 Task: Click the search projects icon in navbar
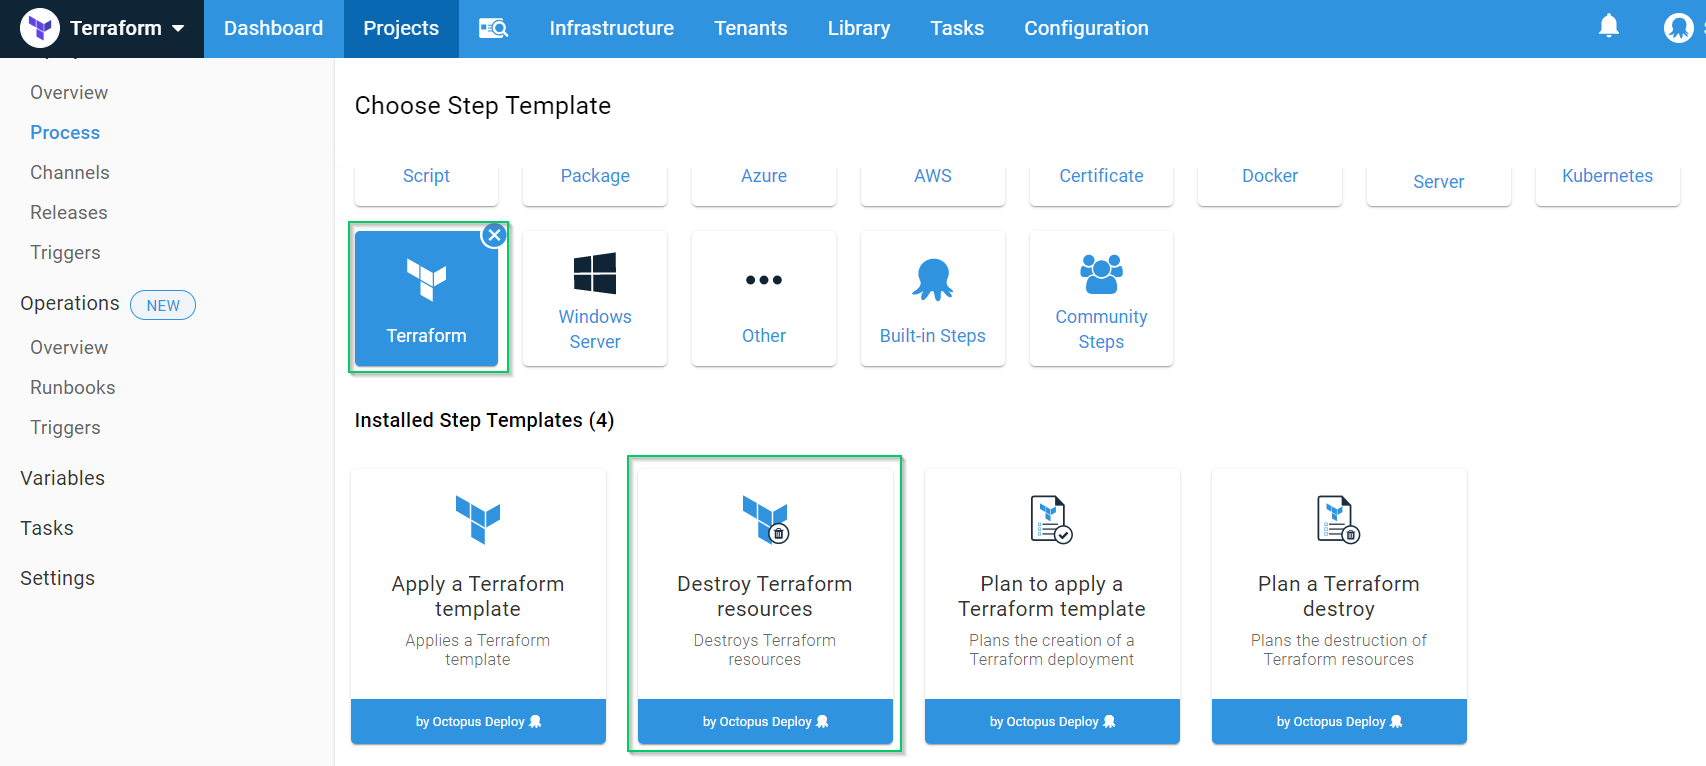493,28
